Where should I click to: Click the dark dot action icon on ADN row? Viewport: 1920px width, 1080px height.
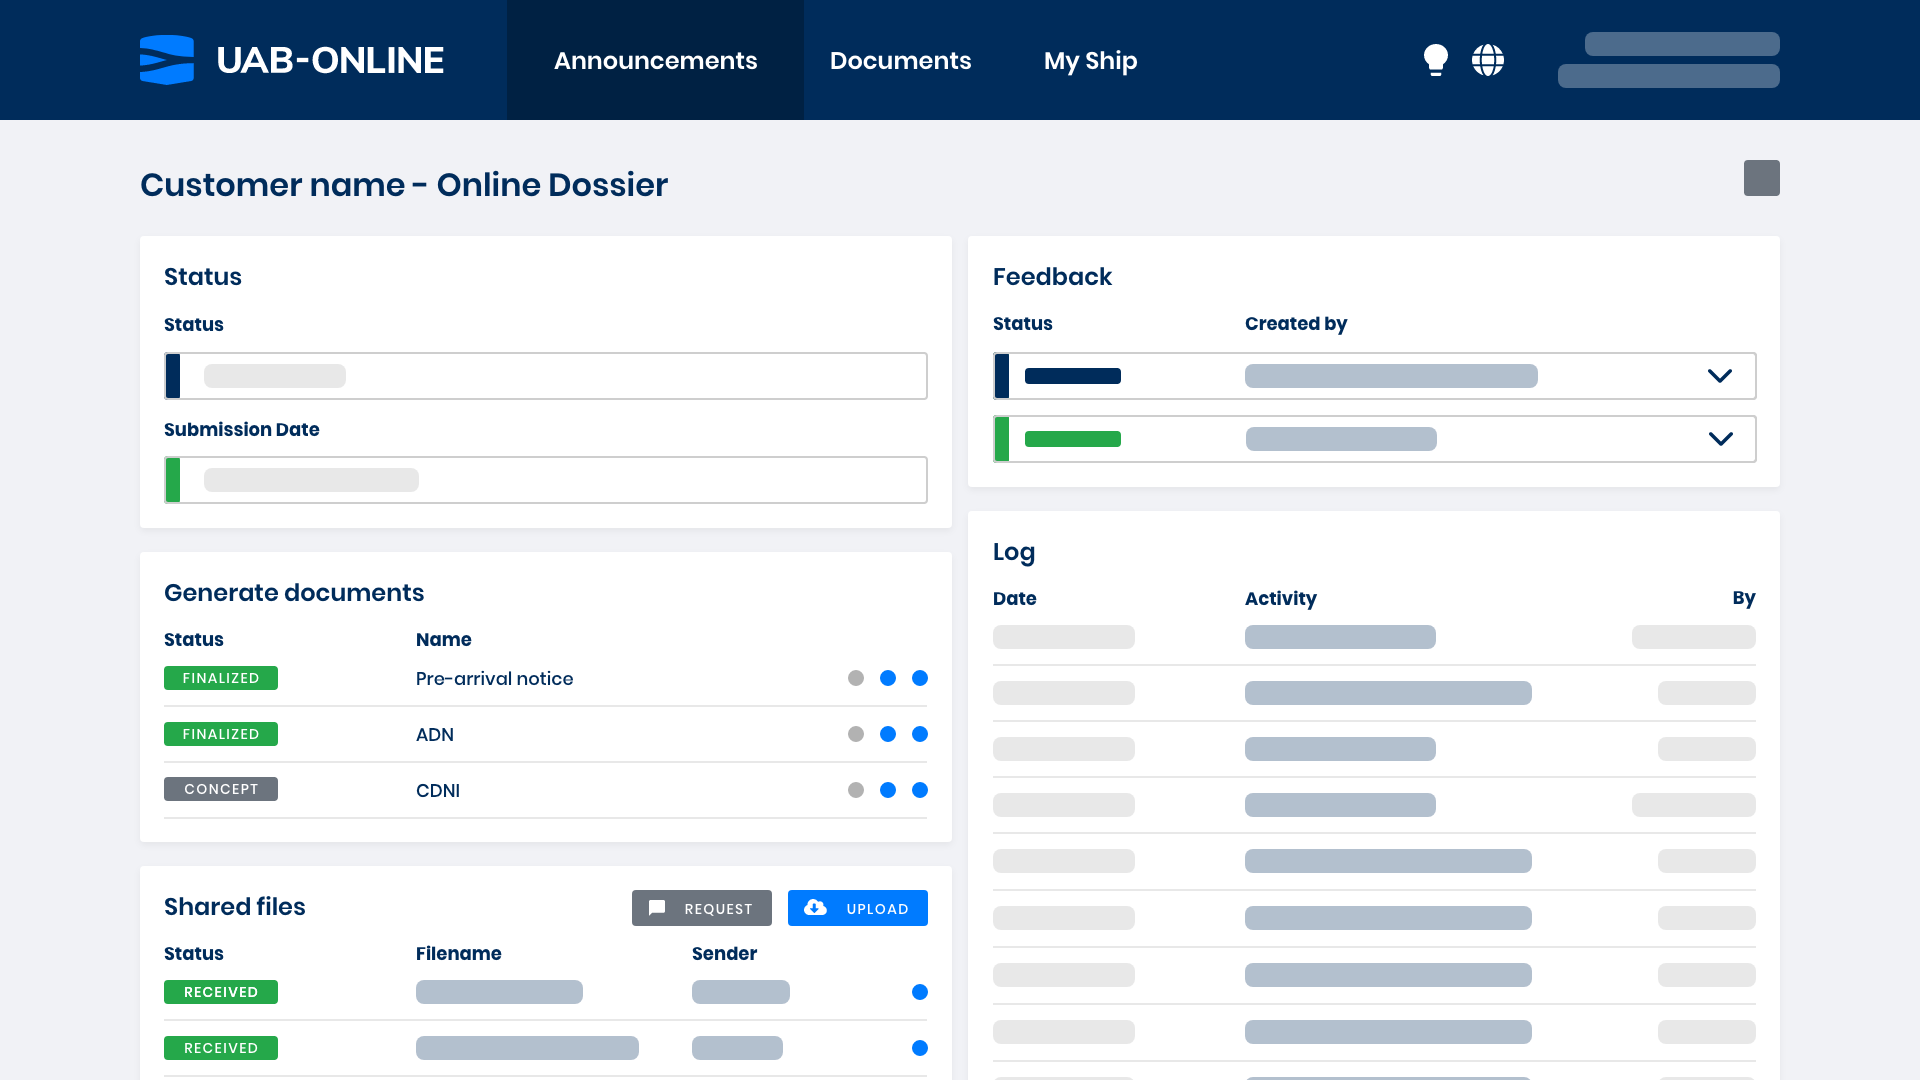(855, 735)
